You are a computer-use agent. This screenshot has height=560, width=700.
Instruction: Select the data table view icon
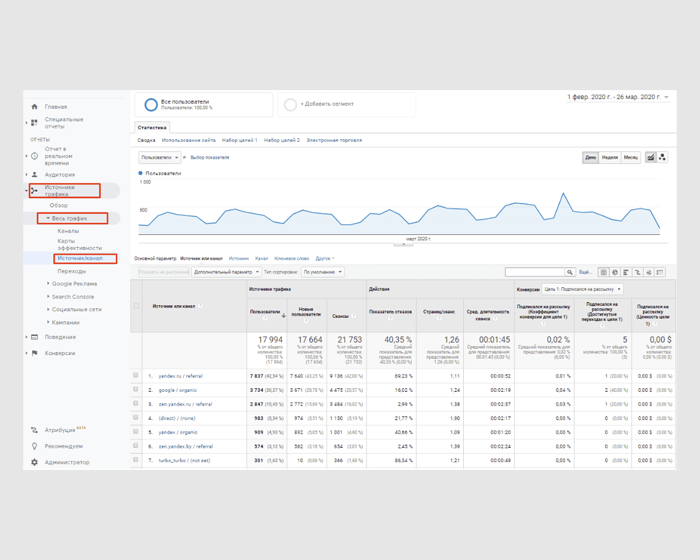(604, 272)
